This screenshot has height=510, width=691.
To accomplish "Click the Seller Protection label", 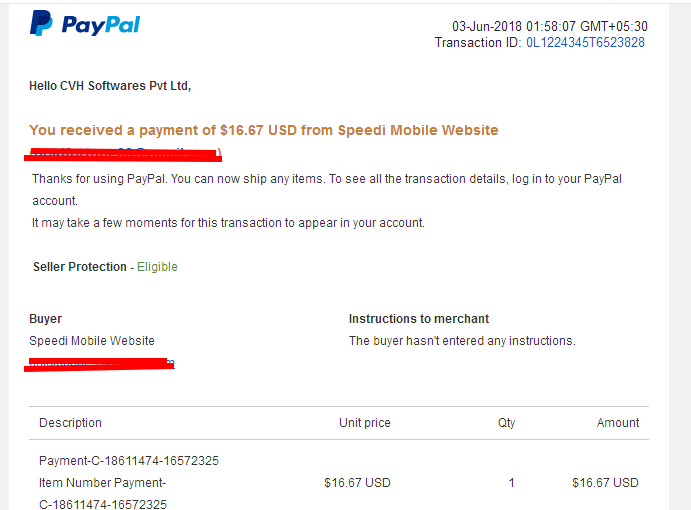I will coord(80,267).
